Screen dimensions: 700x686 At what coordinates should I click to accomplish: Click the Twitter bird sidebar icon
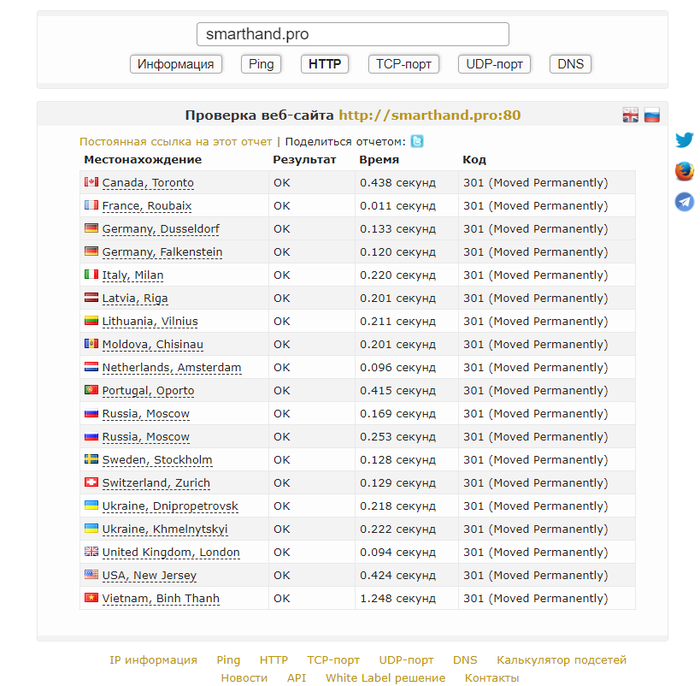click(684, 140)
